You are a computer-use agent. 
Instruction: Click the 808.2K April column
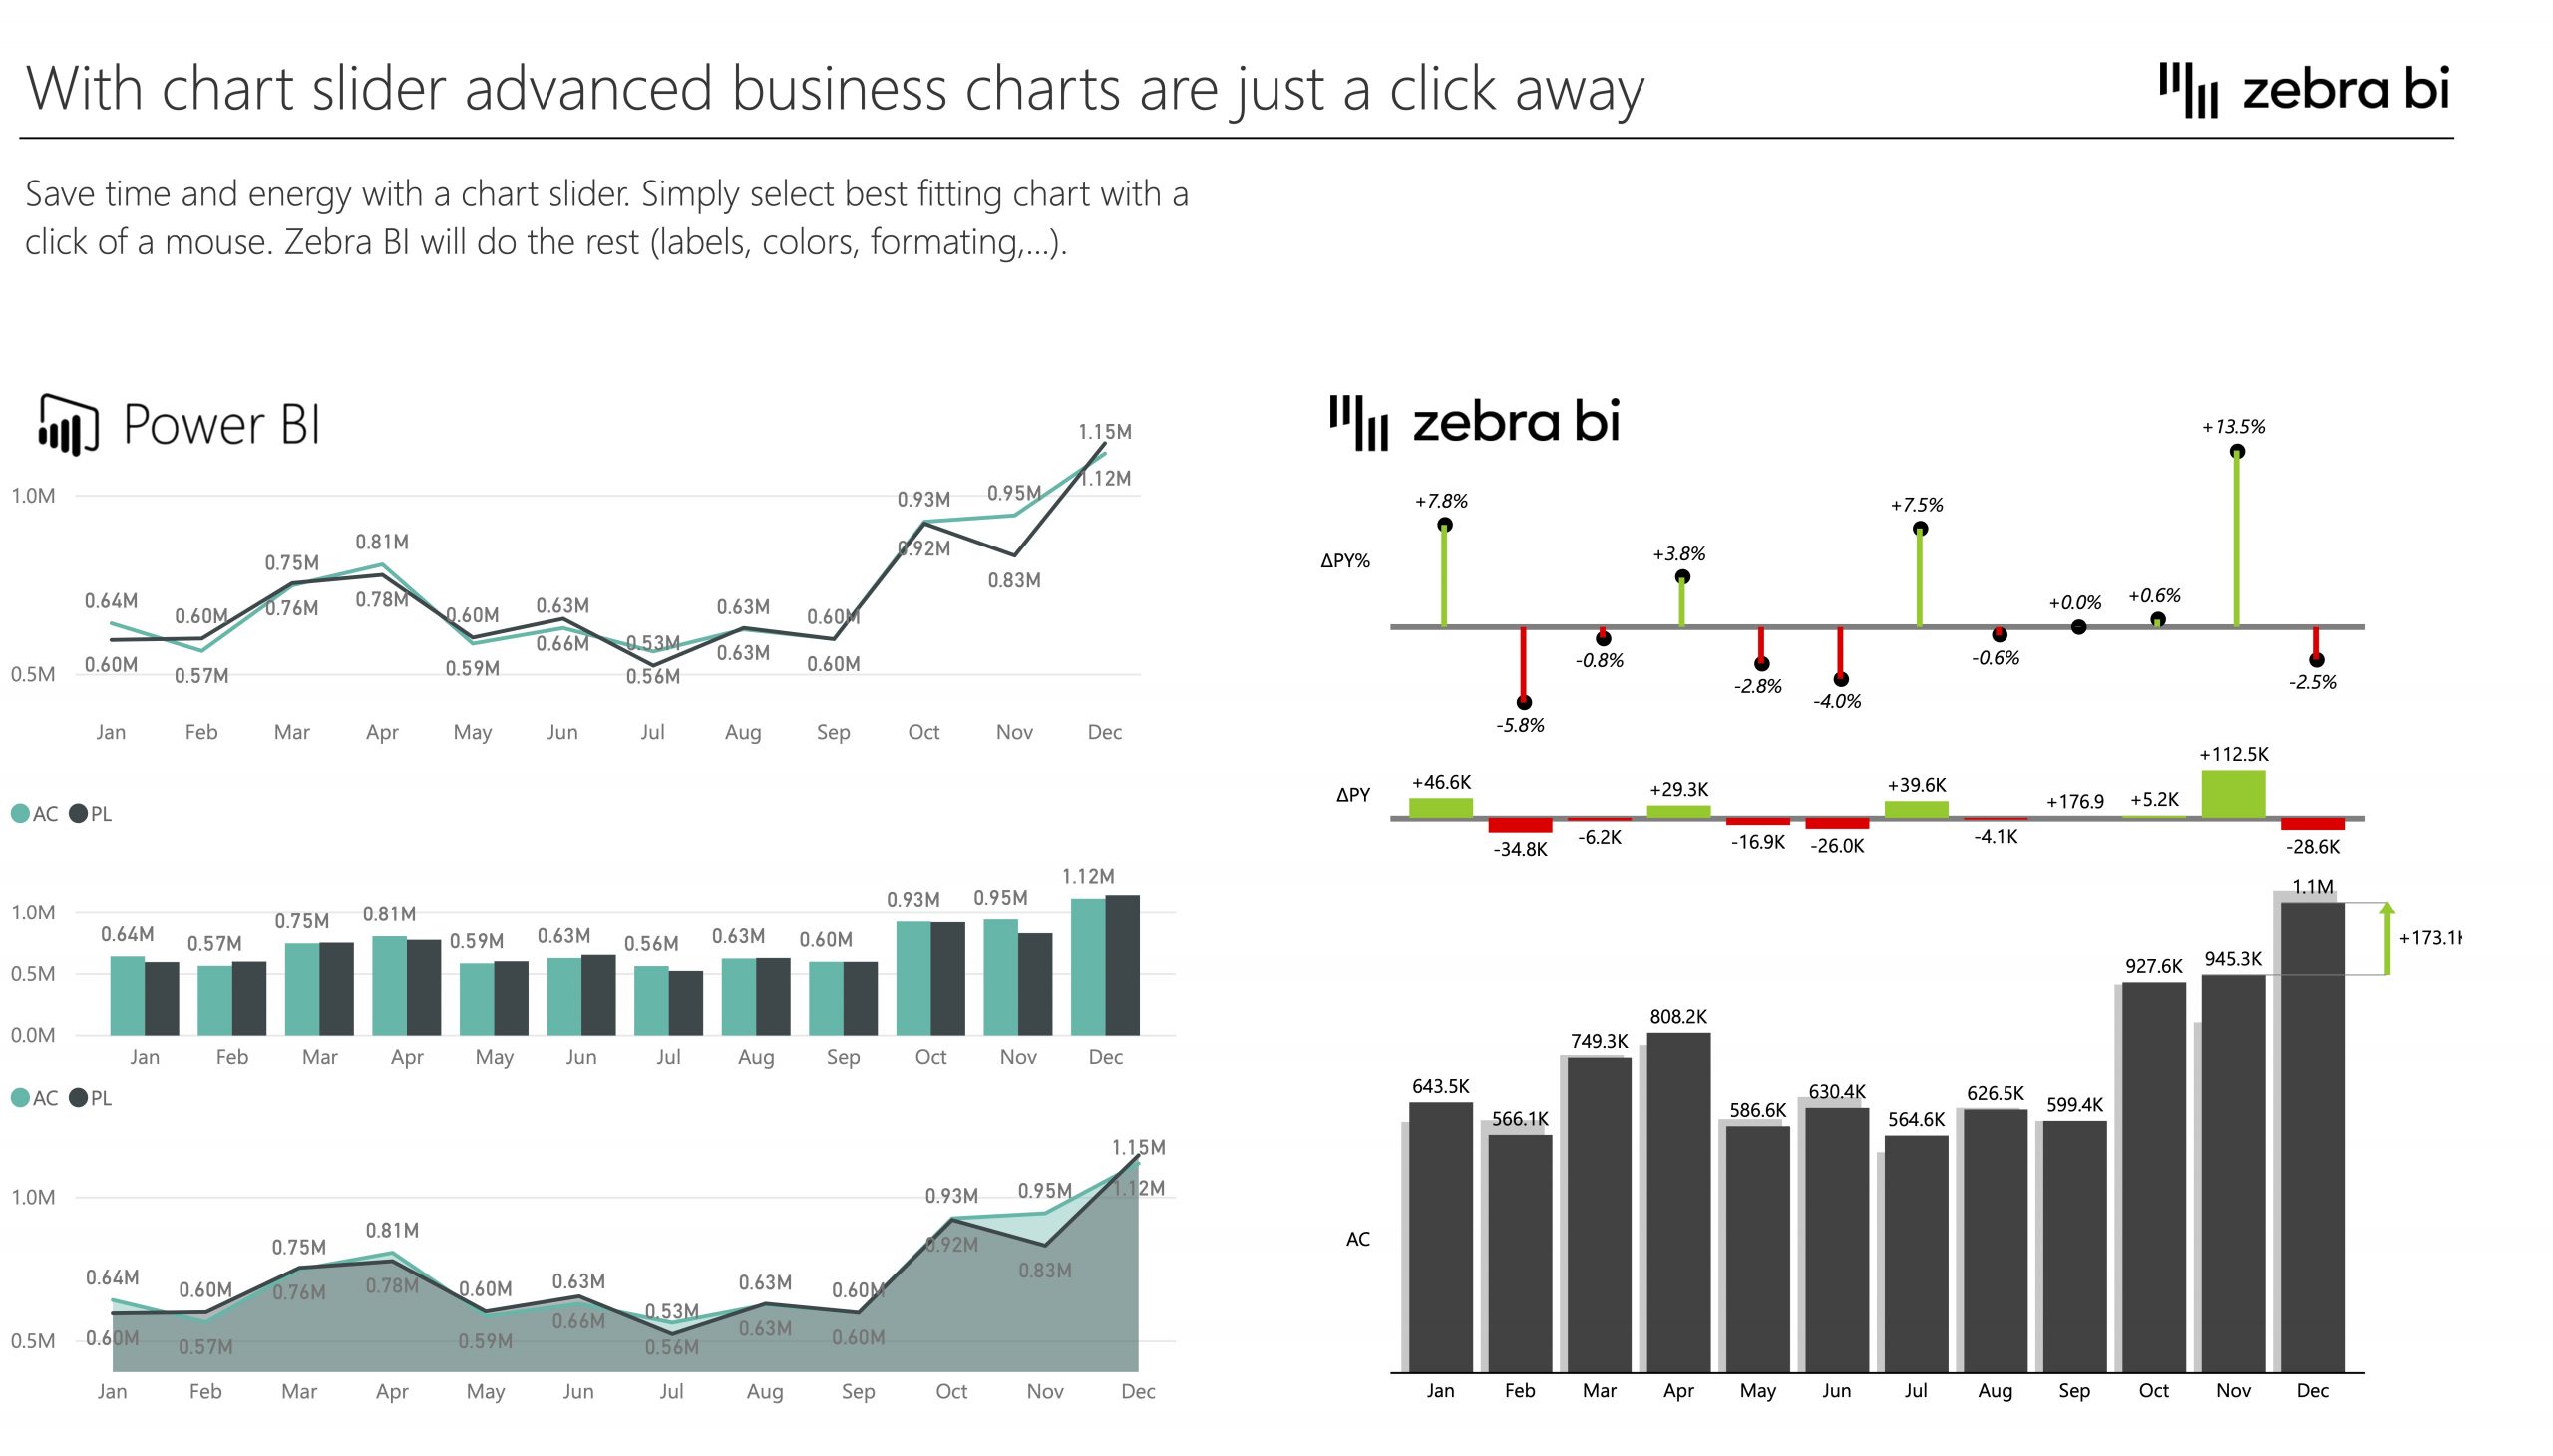(x=1678, y=1202)
